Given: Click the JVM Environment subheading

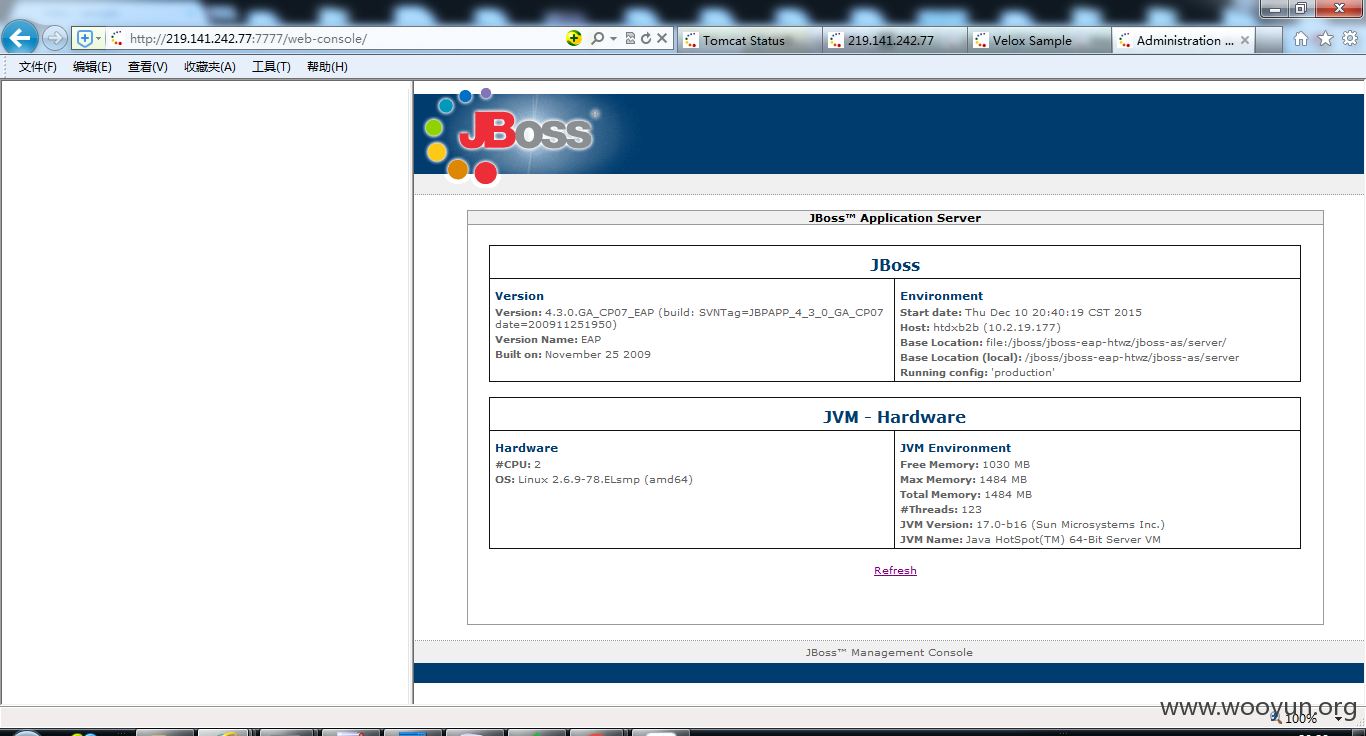Looking at the screenshot, I should [955, 448].
